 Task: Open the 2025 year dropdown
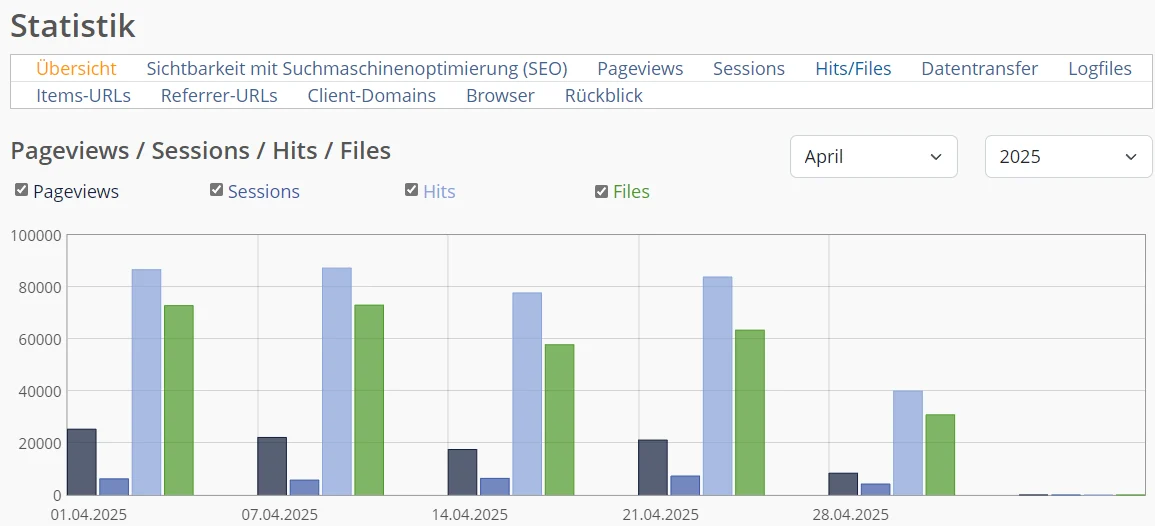pyautogui.click(x=1069, y=156)
